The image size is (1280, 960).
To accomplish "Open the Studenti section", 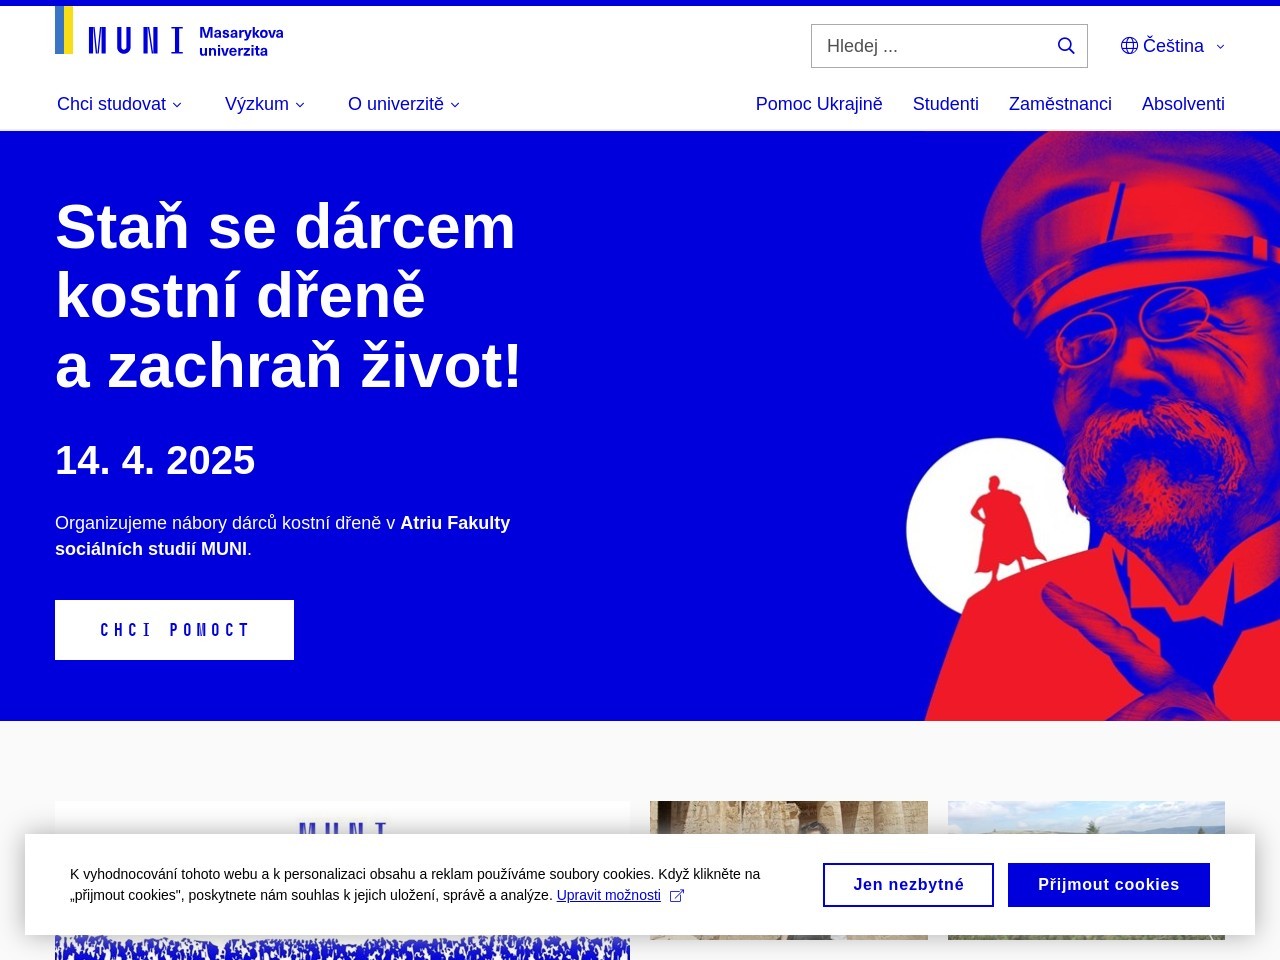I will [946, 104].
